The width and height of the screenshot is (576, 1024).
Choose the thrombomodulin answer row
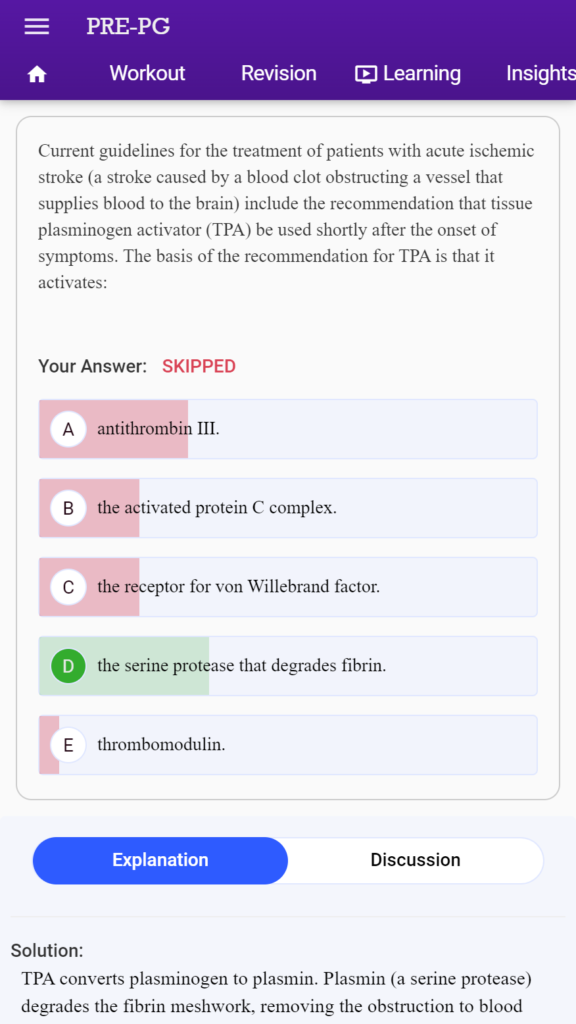click(x=288, y=745)
